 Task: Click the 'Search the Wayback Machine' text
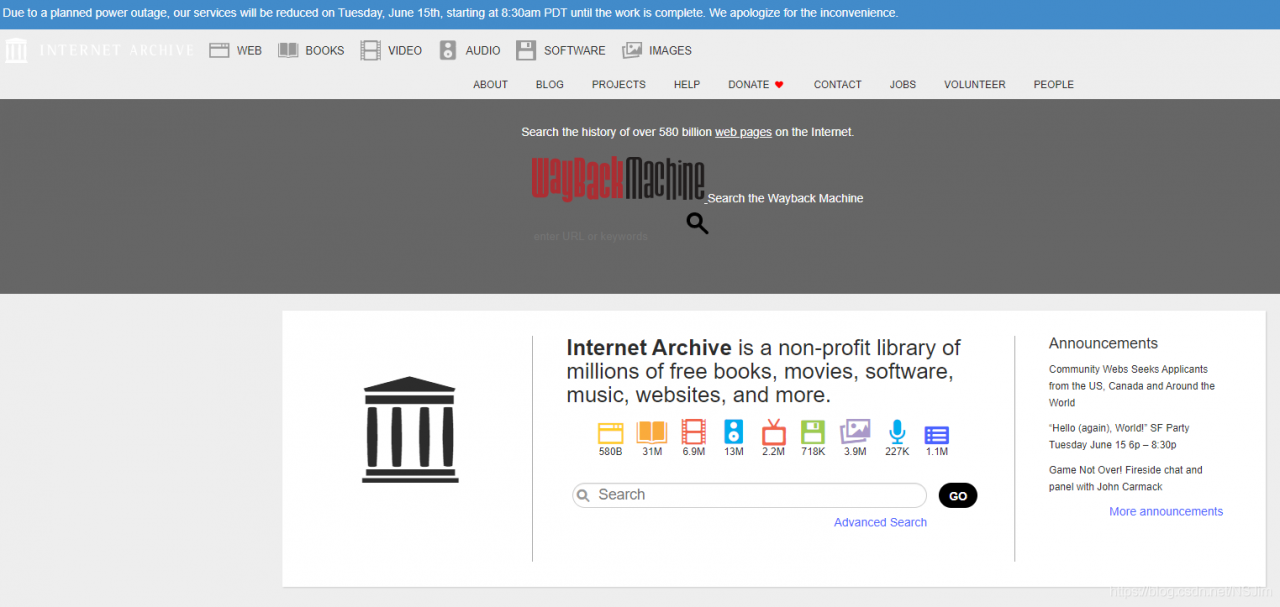(785, 198)
